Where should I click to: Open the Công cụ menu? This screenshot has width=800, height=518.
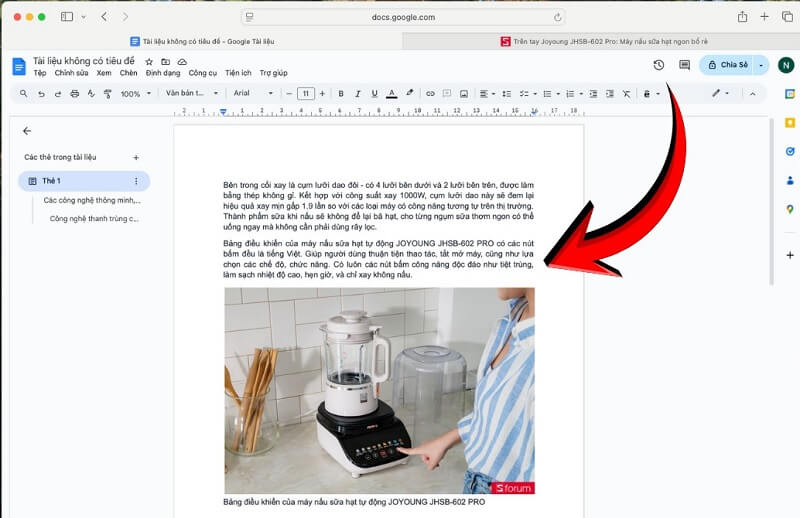tap(203, 73)
